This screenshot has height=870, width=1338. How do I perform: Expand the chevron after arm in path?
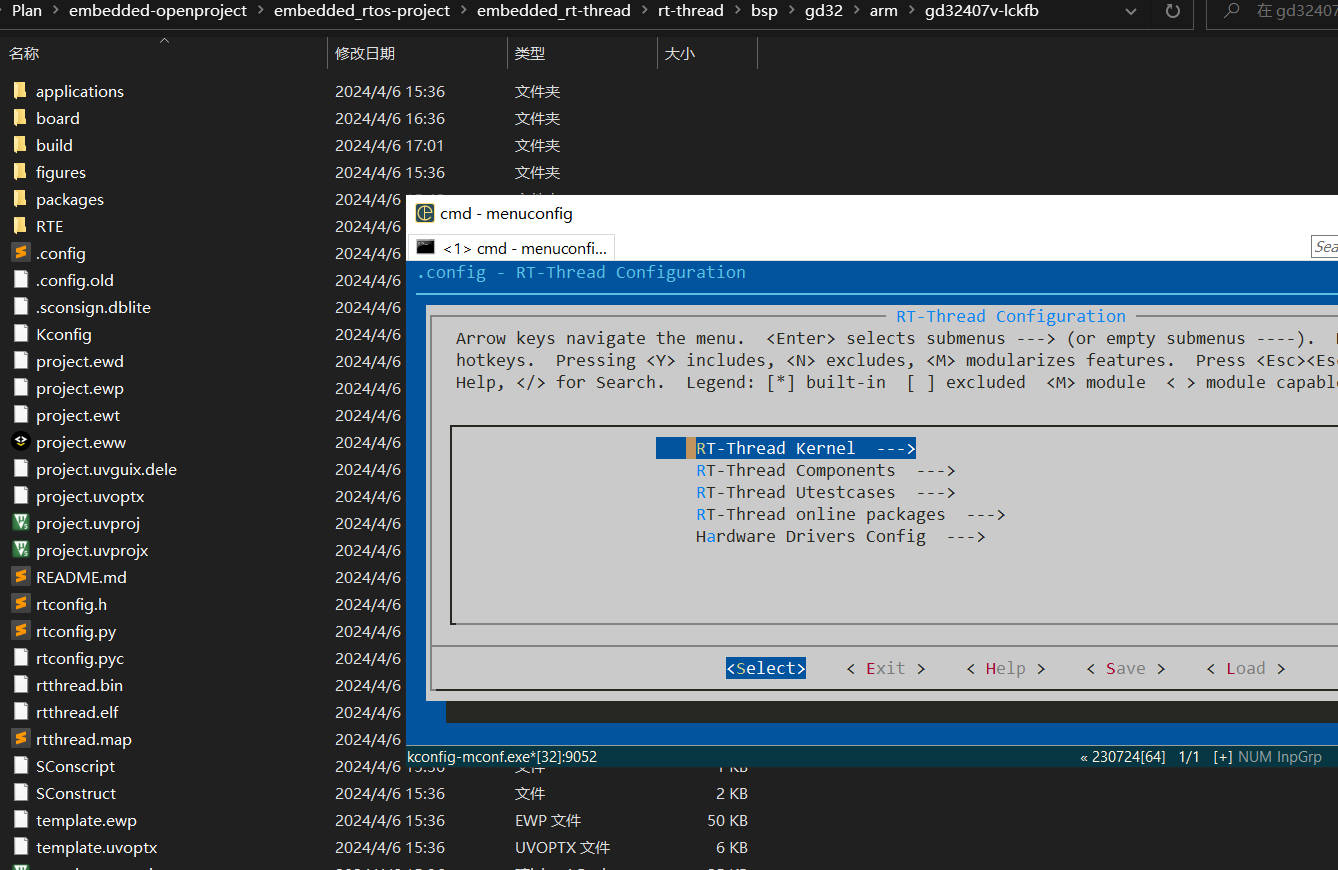[911, 11]
